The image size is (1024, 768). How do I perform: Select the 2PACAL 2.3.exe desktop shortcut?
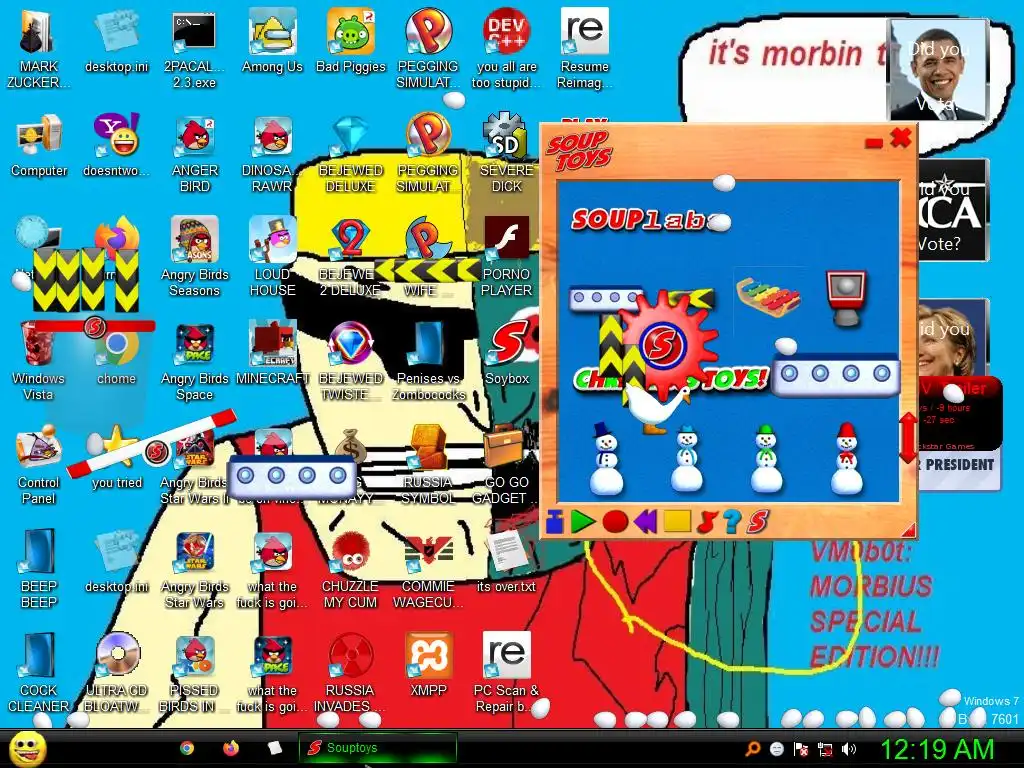[194, 49]
